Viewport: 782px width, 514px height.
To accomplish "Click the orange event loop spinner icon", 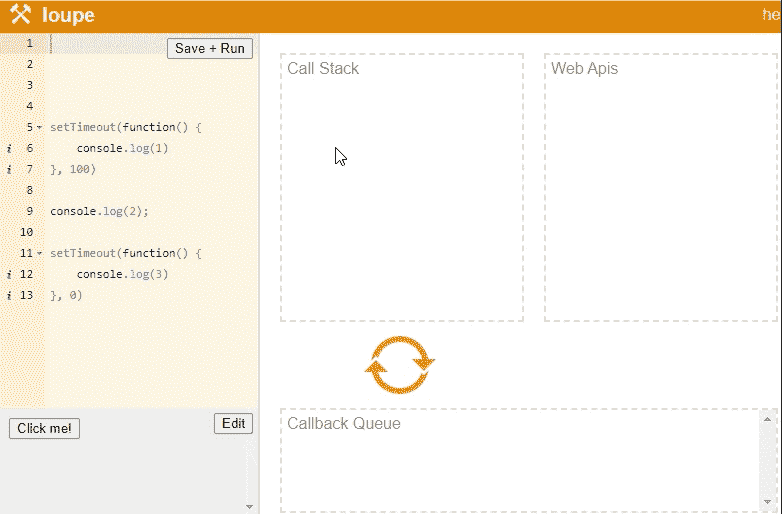I will pyautogui.click(x=400, y=365).
